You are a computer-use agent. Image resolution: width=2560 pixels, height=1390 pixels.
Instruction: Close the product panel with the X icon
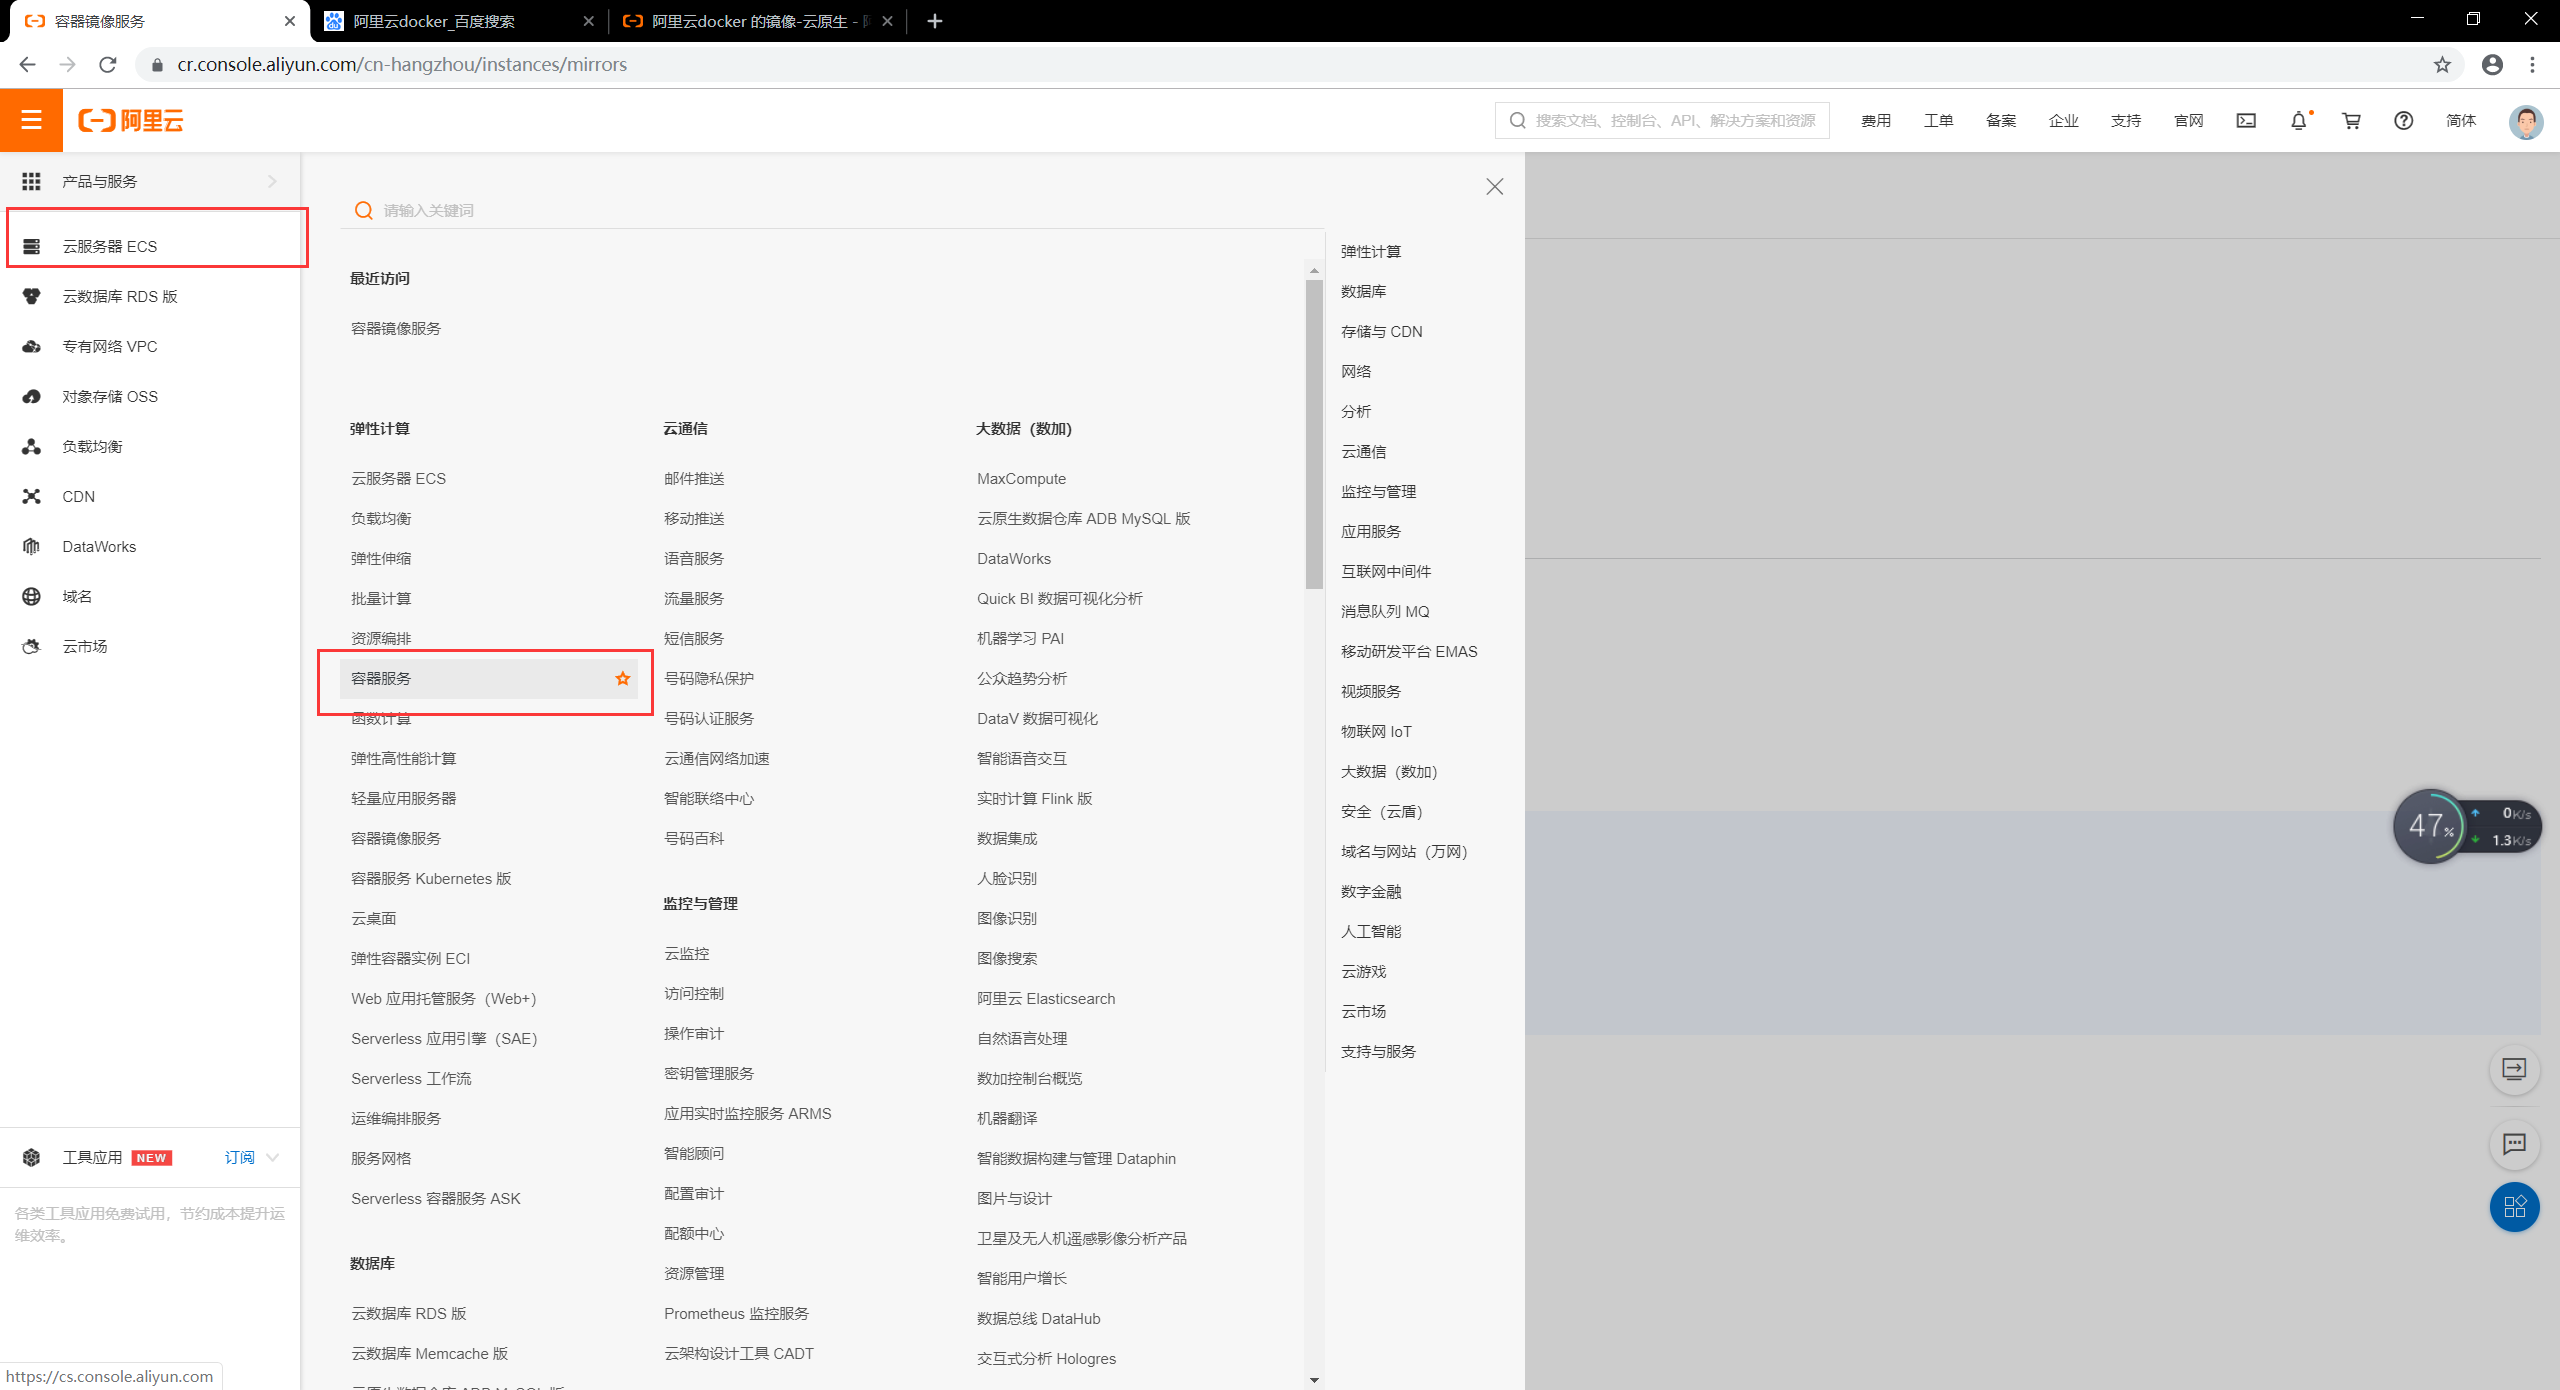pyautogui.click(x=1495, y=187)
